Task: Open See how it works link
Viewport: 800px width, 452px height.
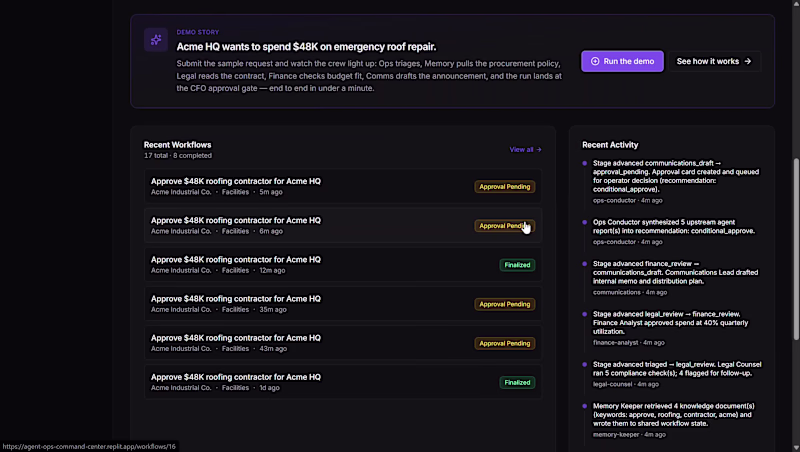Action: pos(714,61)
